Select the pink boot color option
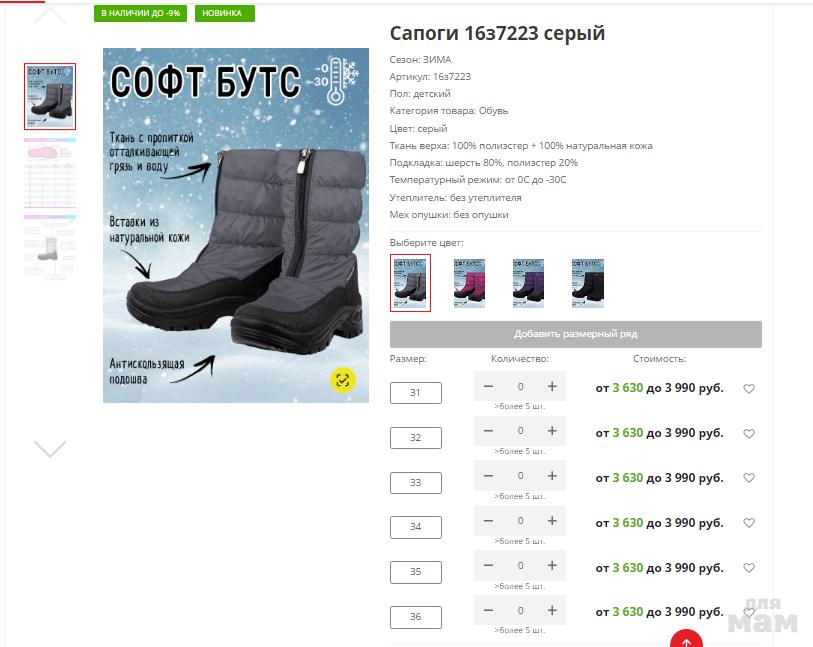Viewport: 813px width, 647px height. coord(469,283)
